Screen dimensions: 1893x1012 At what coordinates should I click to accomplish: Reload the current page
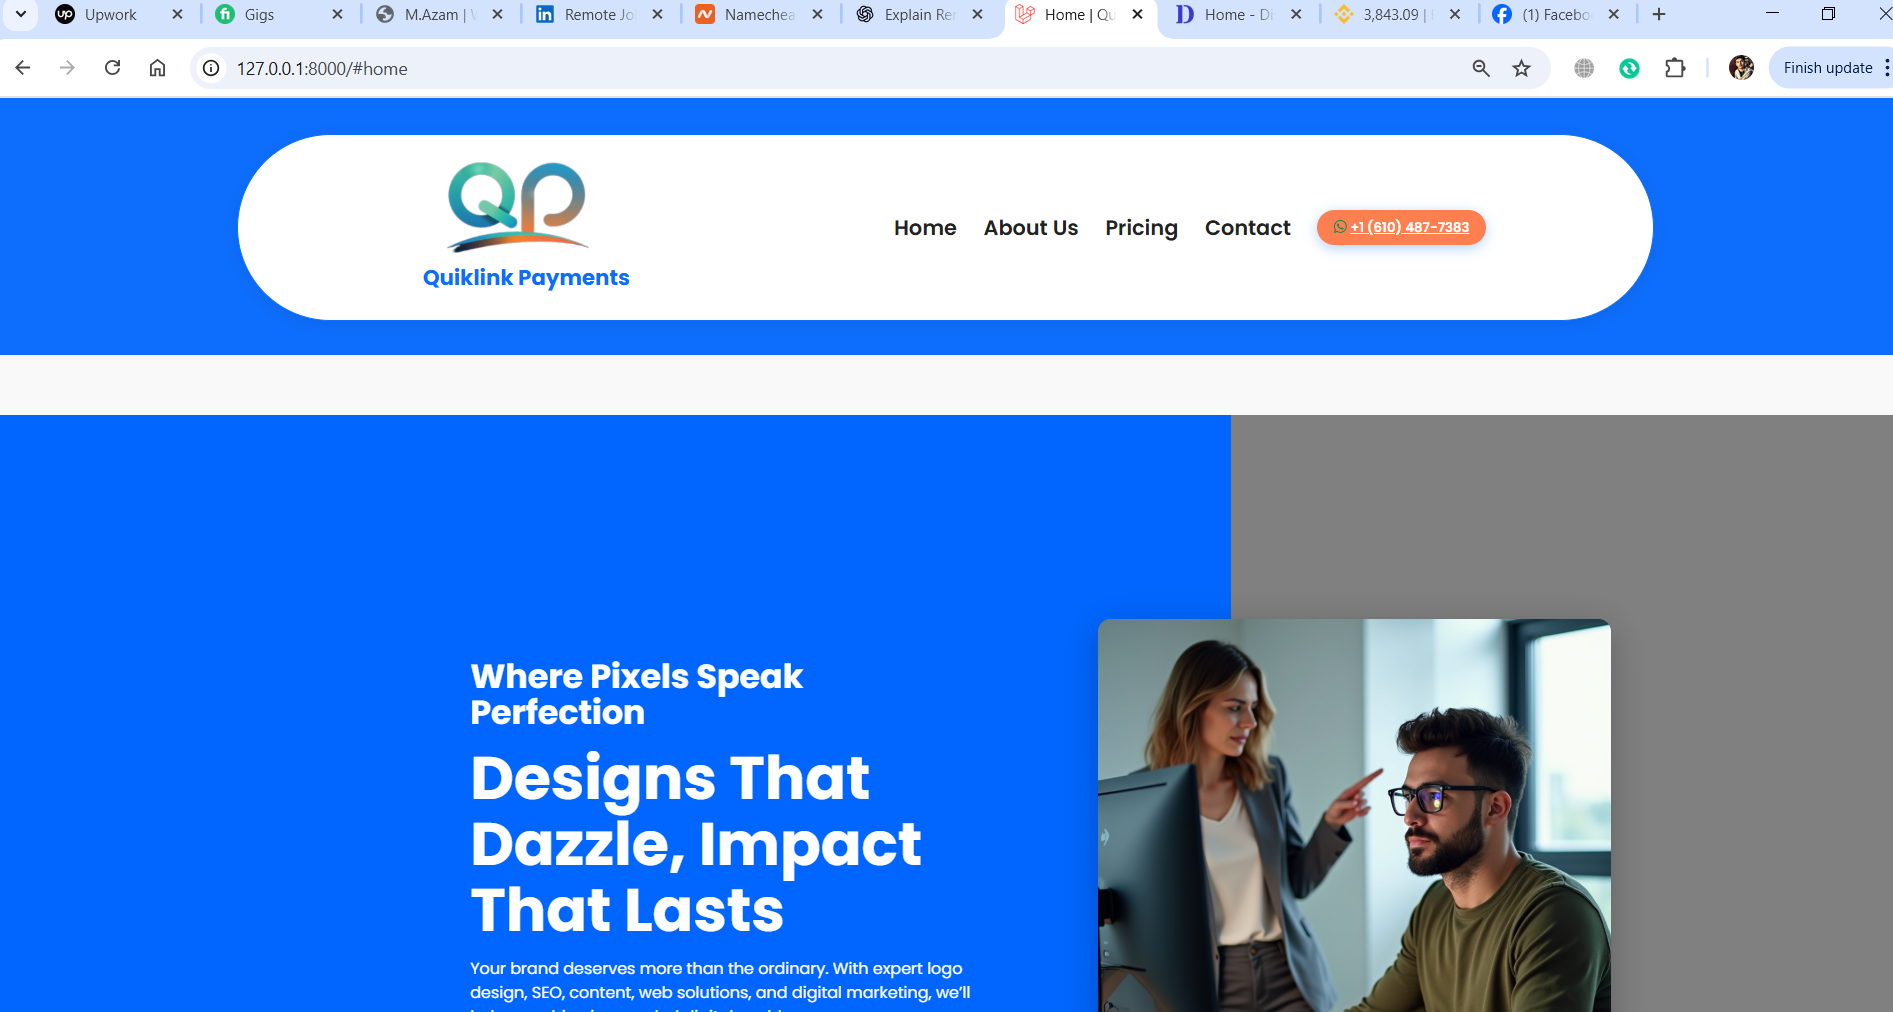pos(112,68)
